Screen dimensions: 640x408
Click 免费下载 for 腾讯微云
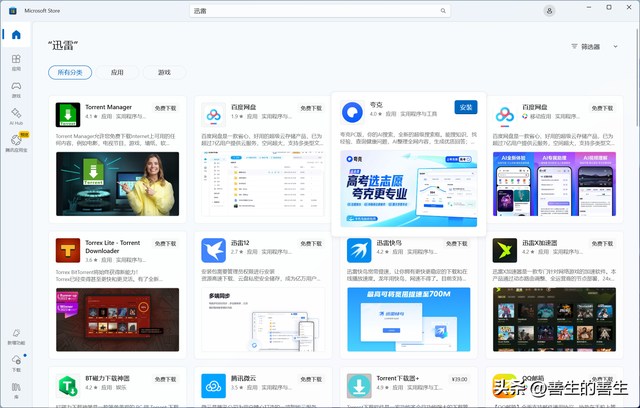click(311, 379)
